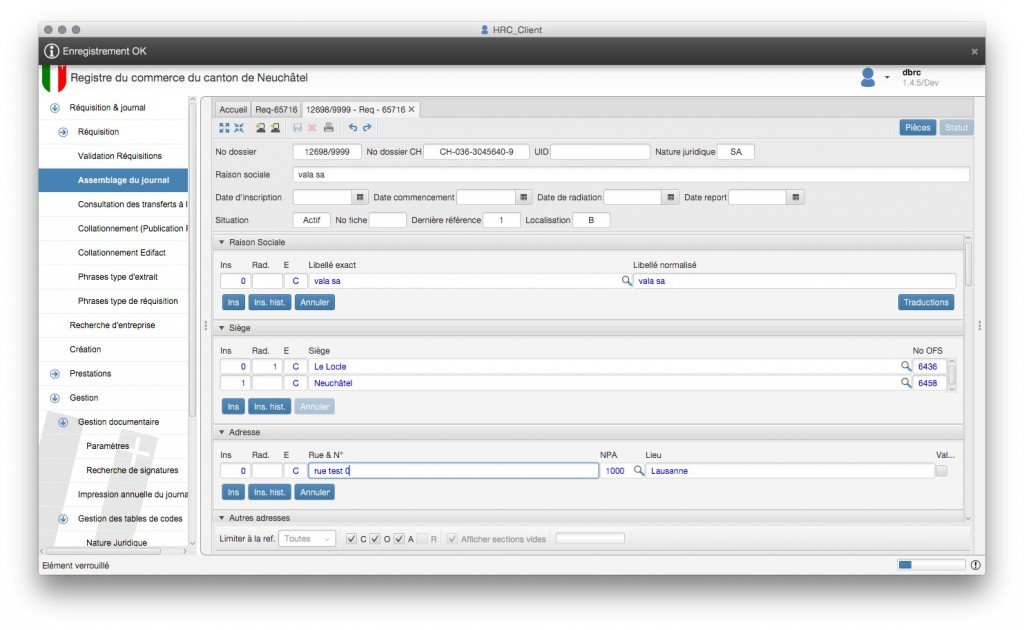The image size is (1024, 630).
Task: Collapse the Autres adresses section
Action: tap(221, 518)
